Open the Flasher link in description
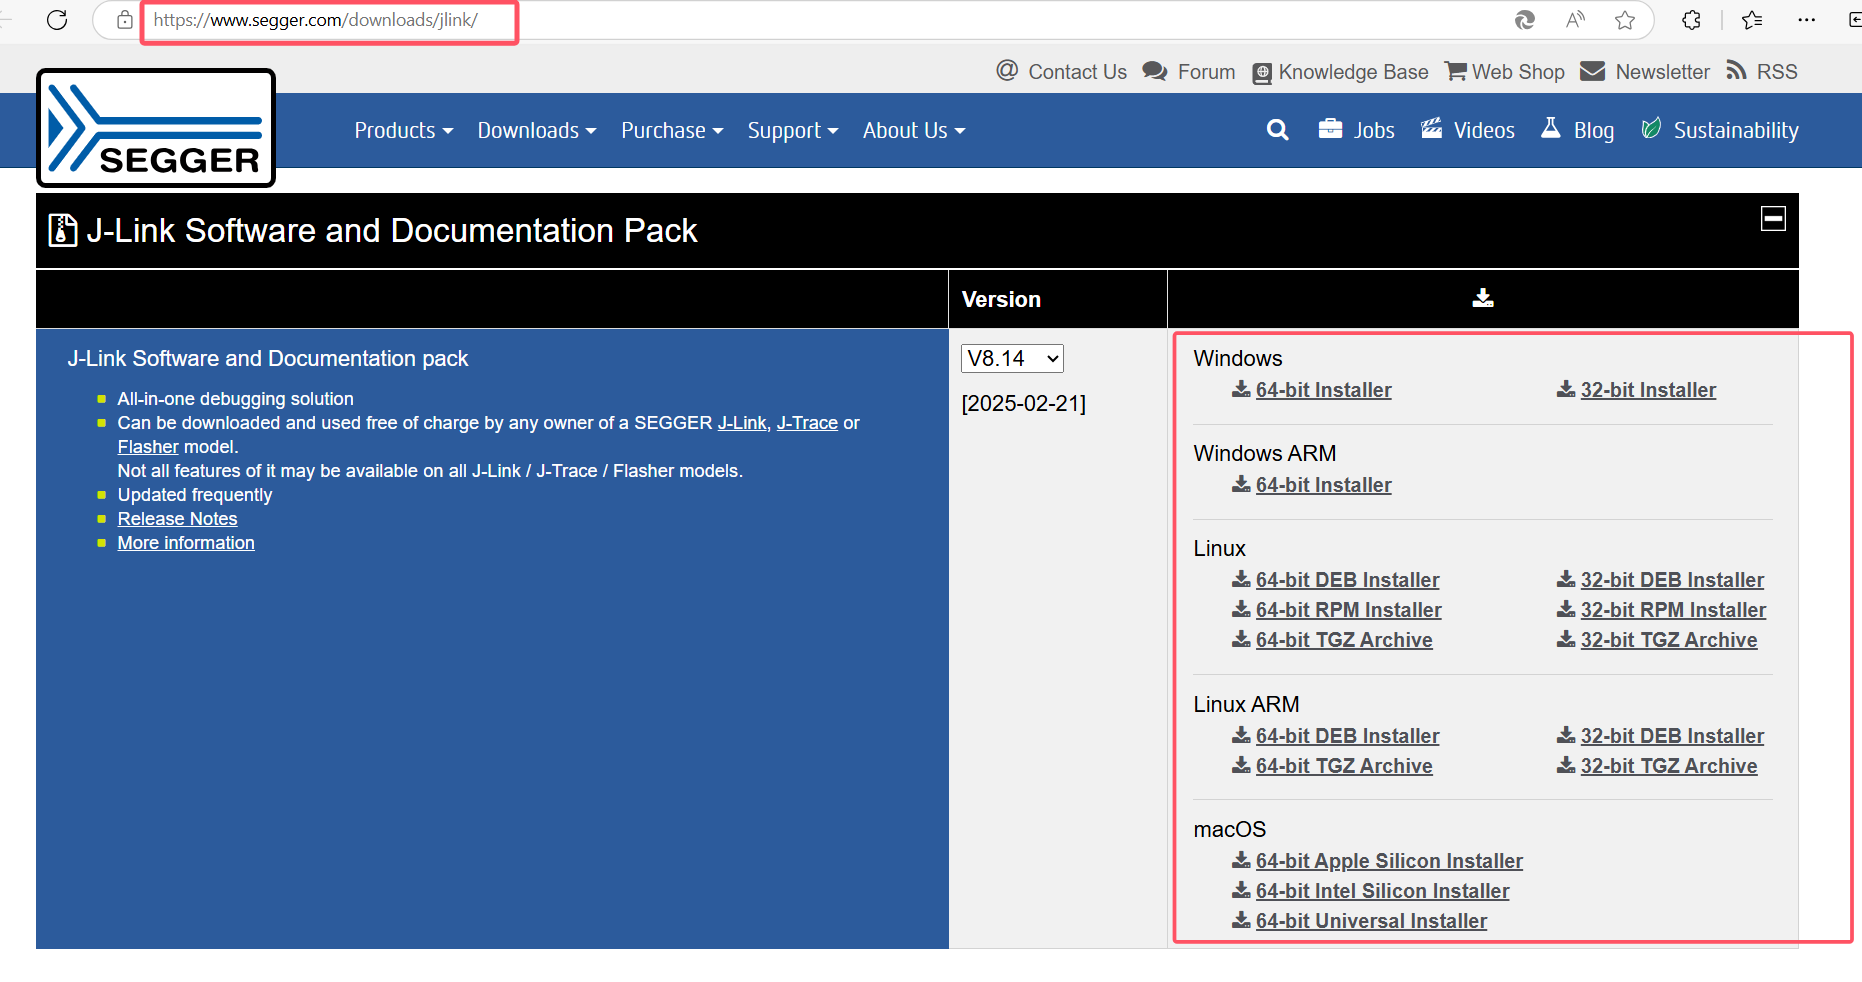The width and height of the screenshot is (1862, 982). [x=148, y=447]
